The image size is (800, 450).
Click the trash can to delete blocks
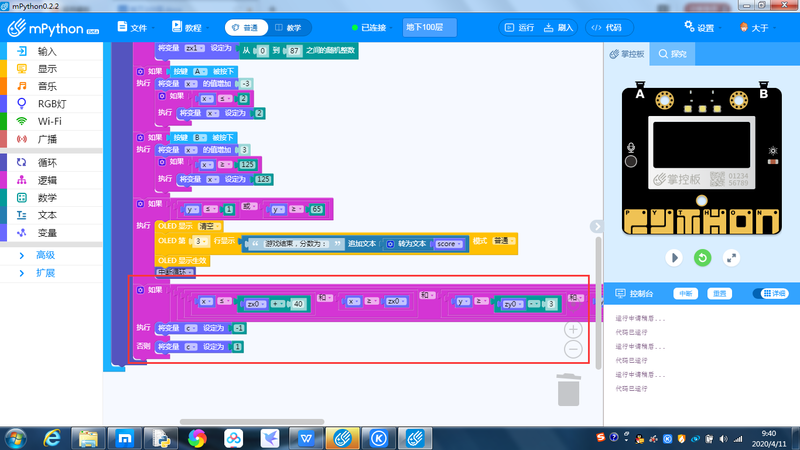[x=567, y=389]
